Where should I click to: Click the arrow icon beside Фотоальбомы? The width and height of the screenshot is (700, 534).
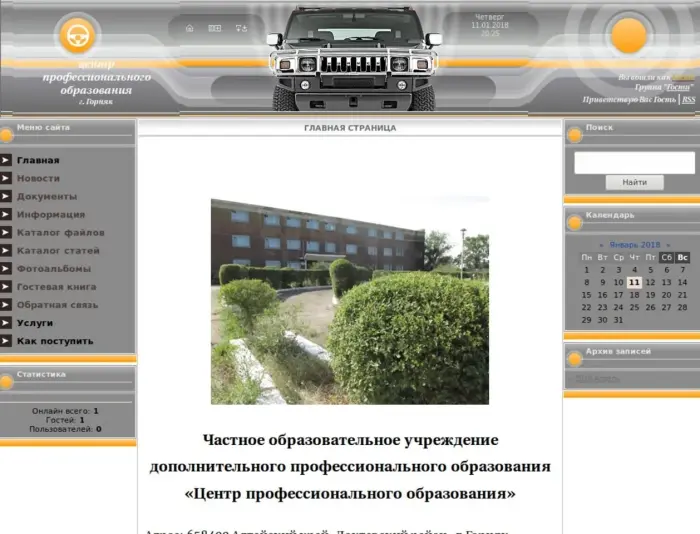tap(6, 268)
